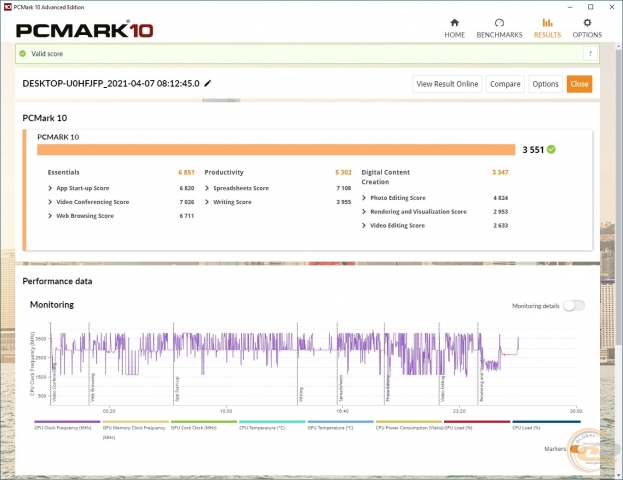Click the overall score 3 551
Viewport: 623px width, 480px height.
click(x=533, y=150)
